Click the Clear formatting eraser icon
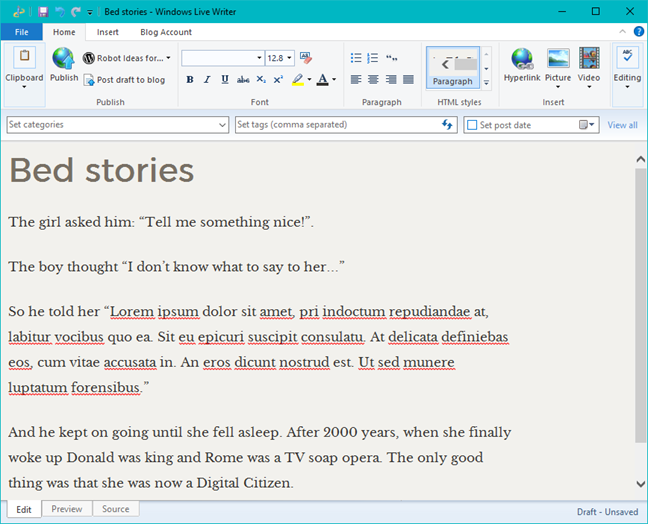Image resolution: width=648 pixels, height=524 pixels. point(306,58)
